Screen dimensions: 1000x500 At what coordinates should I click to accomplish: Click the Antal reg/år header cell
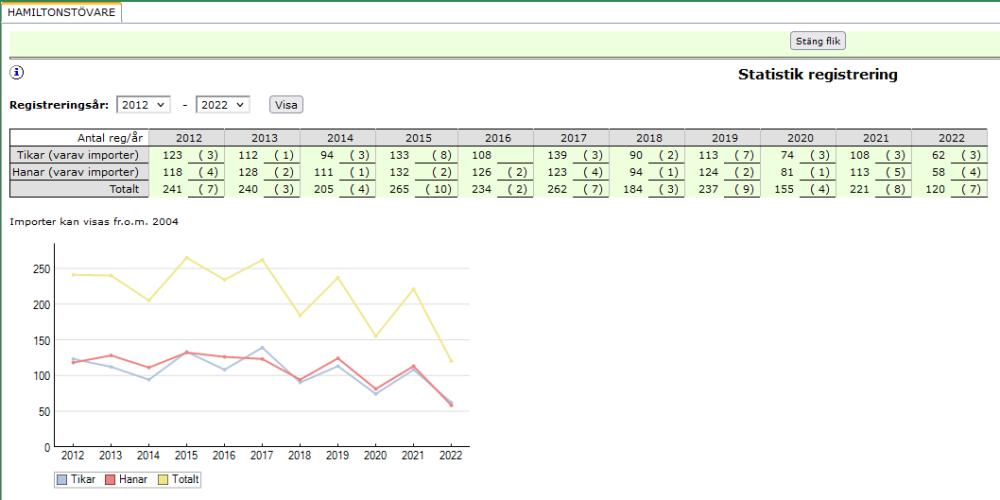(80, 138)
